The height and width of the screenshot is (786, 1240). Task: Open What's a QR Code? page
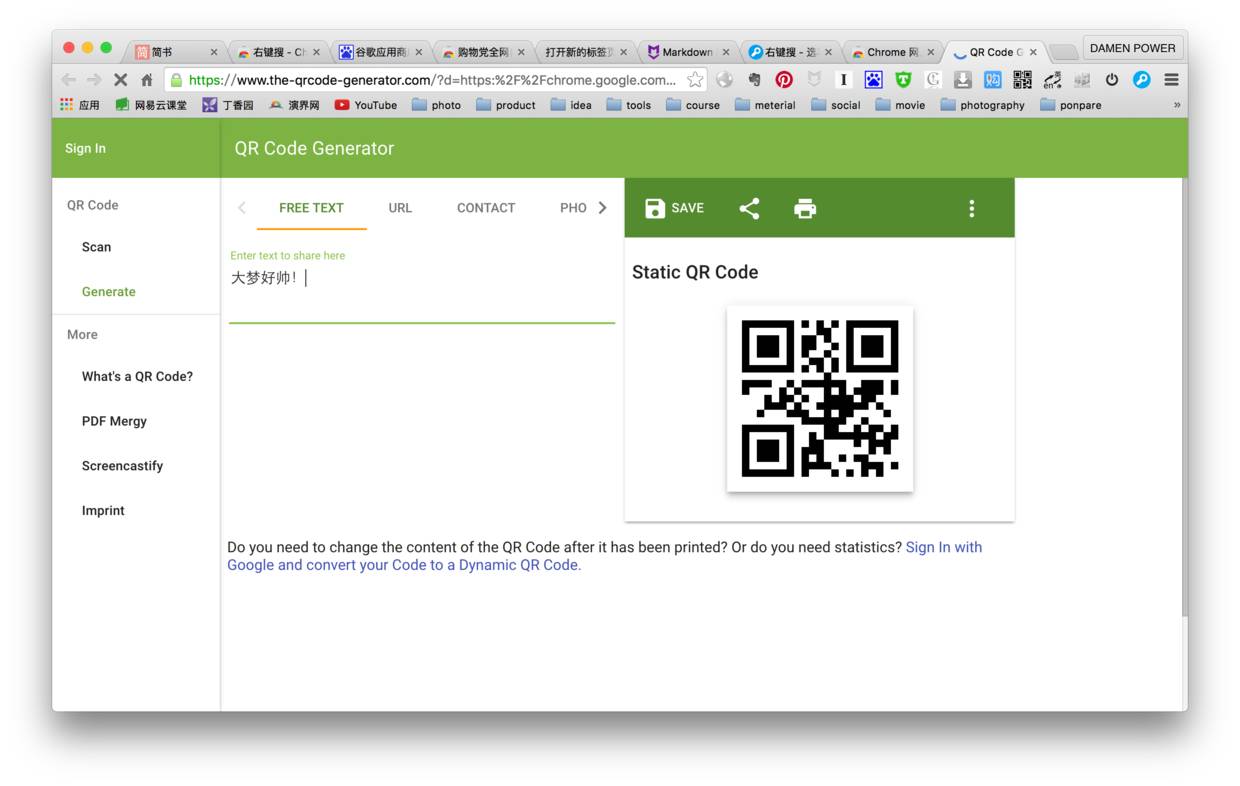(137, 377)
